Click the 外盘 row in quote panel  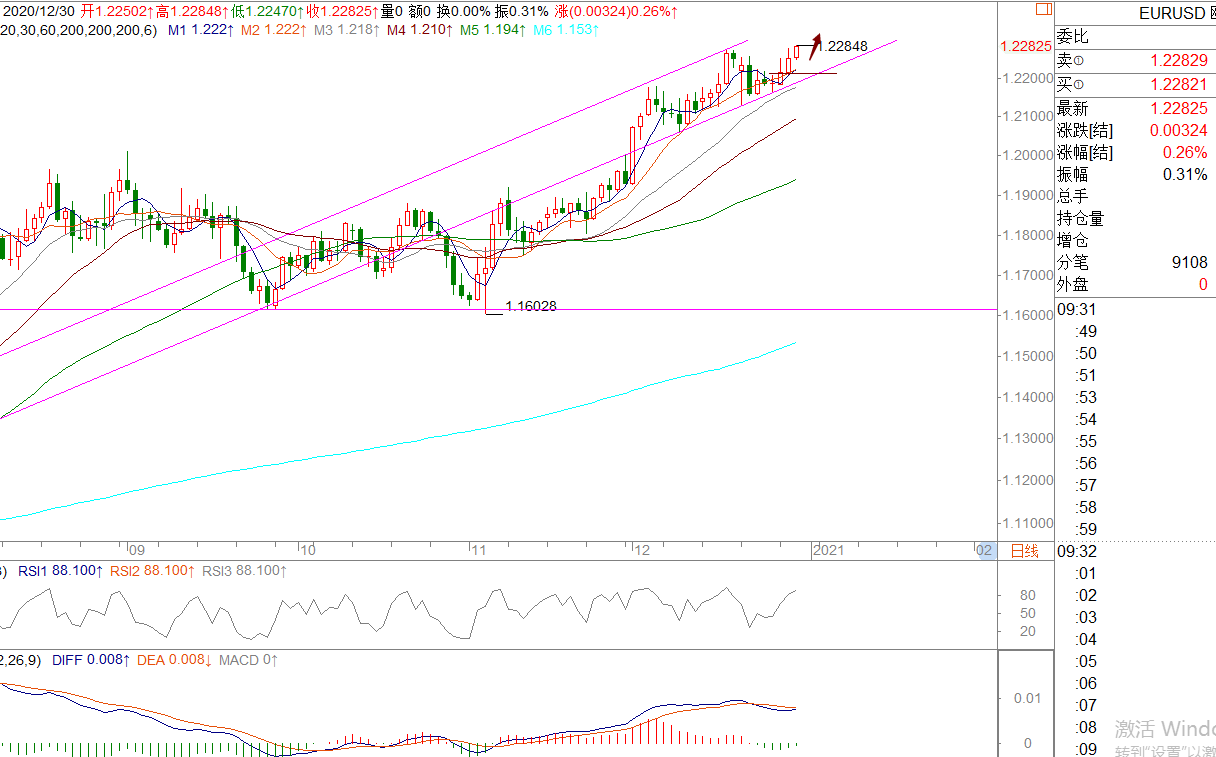pyautogui.click(x=1136, y=284)
